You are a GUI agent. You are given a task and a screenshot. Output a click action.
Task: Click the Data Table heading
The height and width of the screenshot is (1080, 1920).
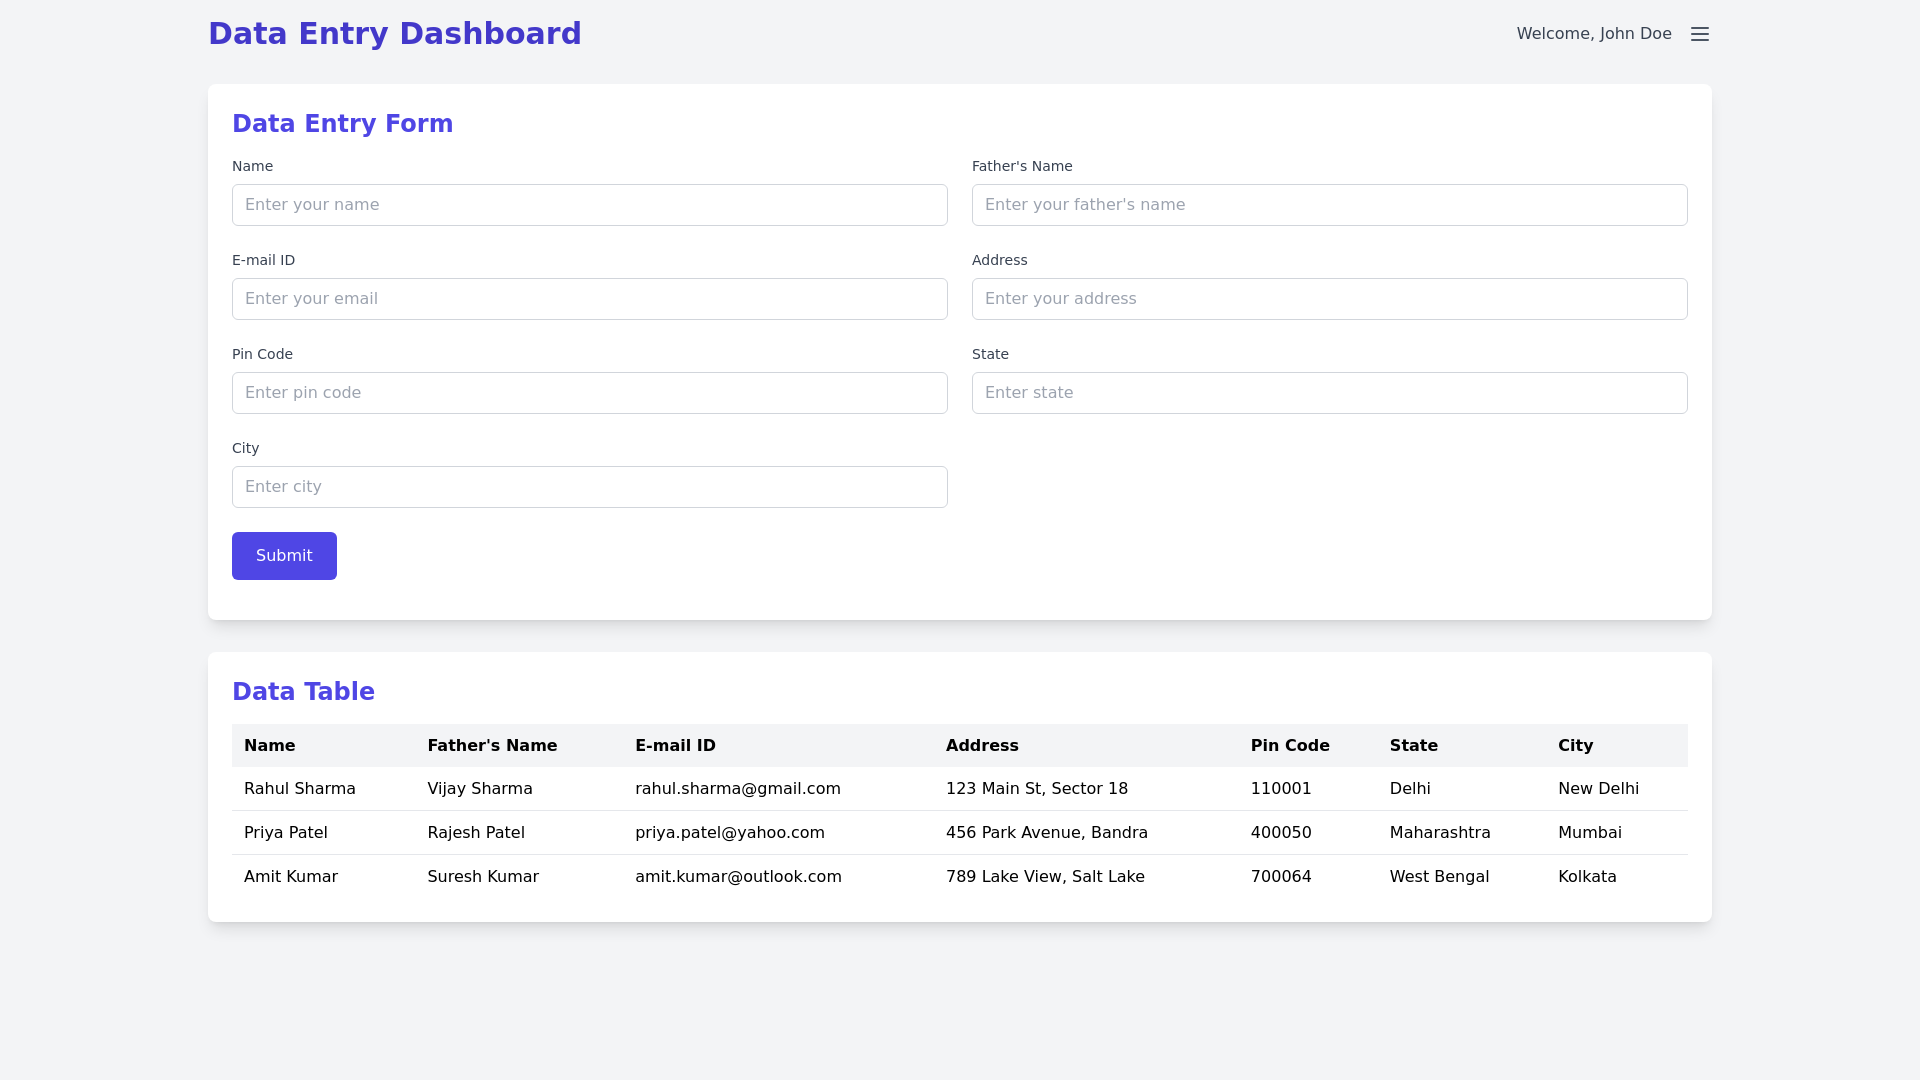click(x=303, y=691)
